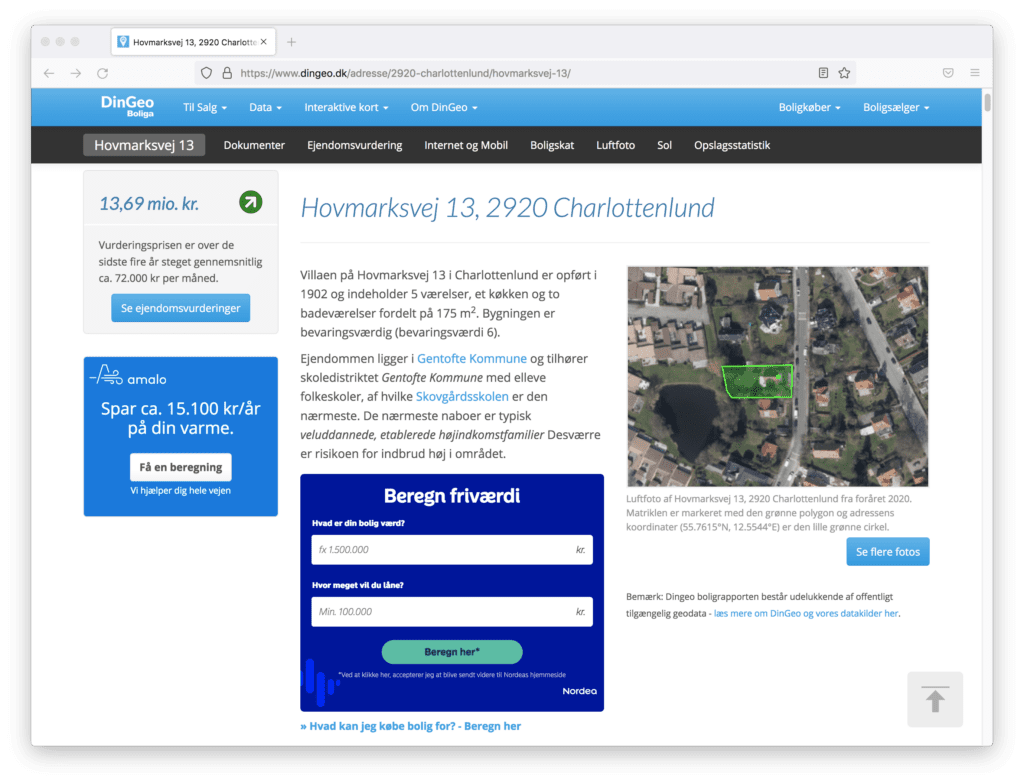Open the Om DinGeo dropdown
The width and height of the screenshot is (1024, 783).
(x=444, y=107)
